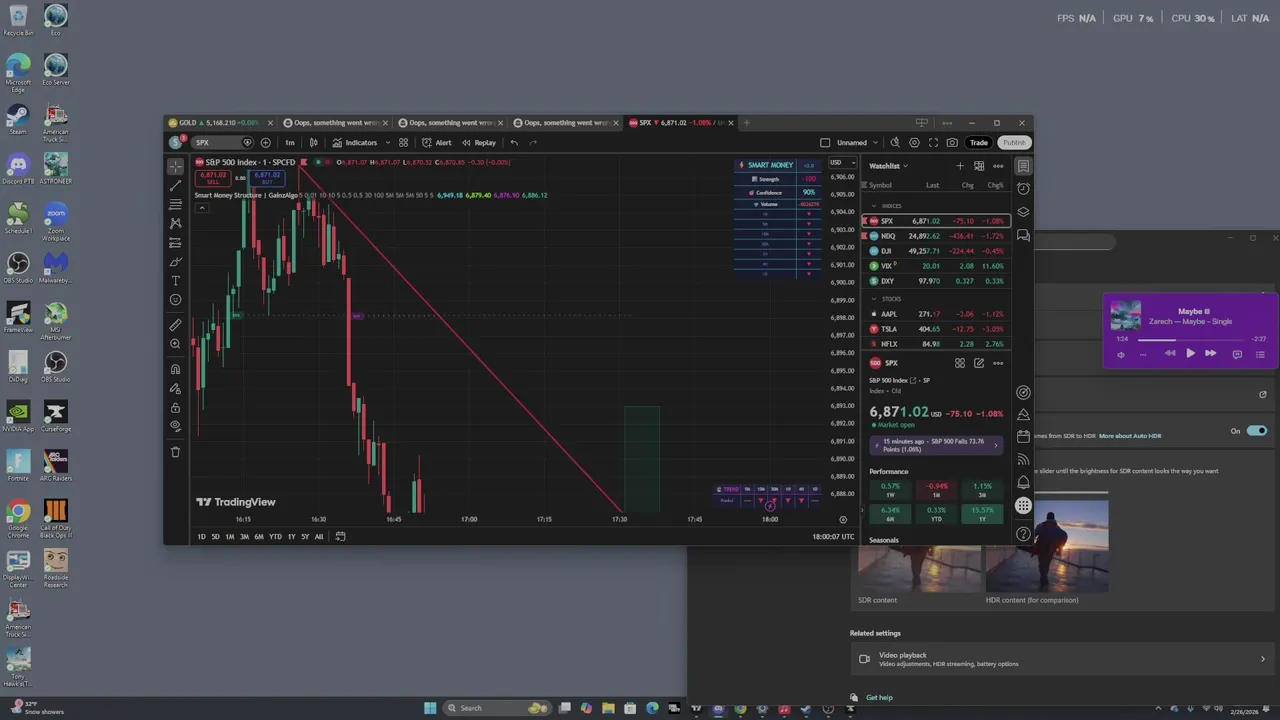The image size is (1280, 720).
Task: Open indicator templates grid icon
Action: click(403, 142)
